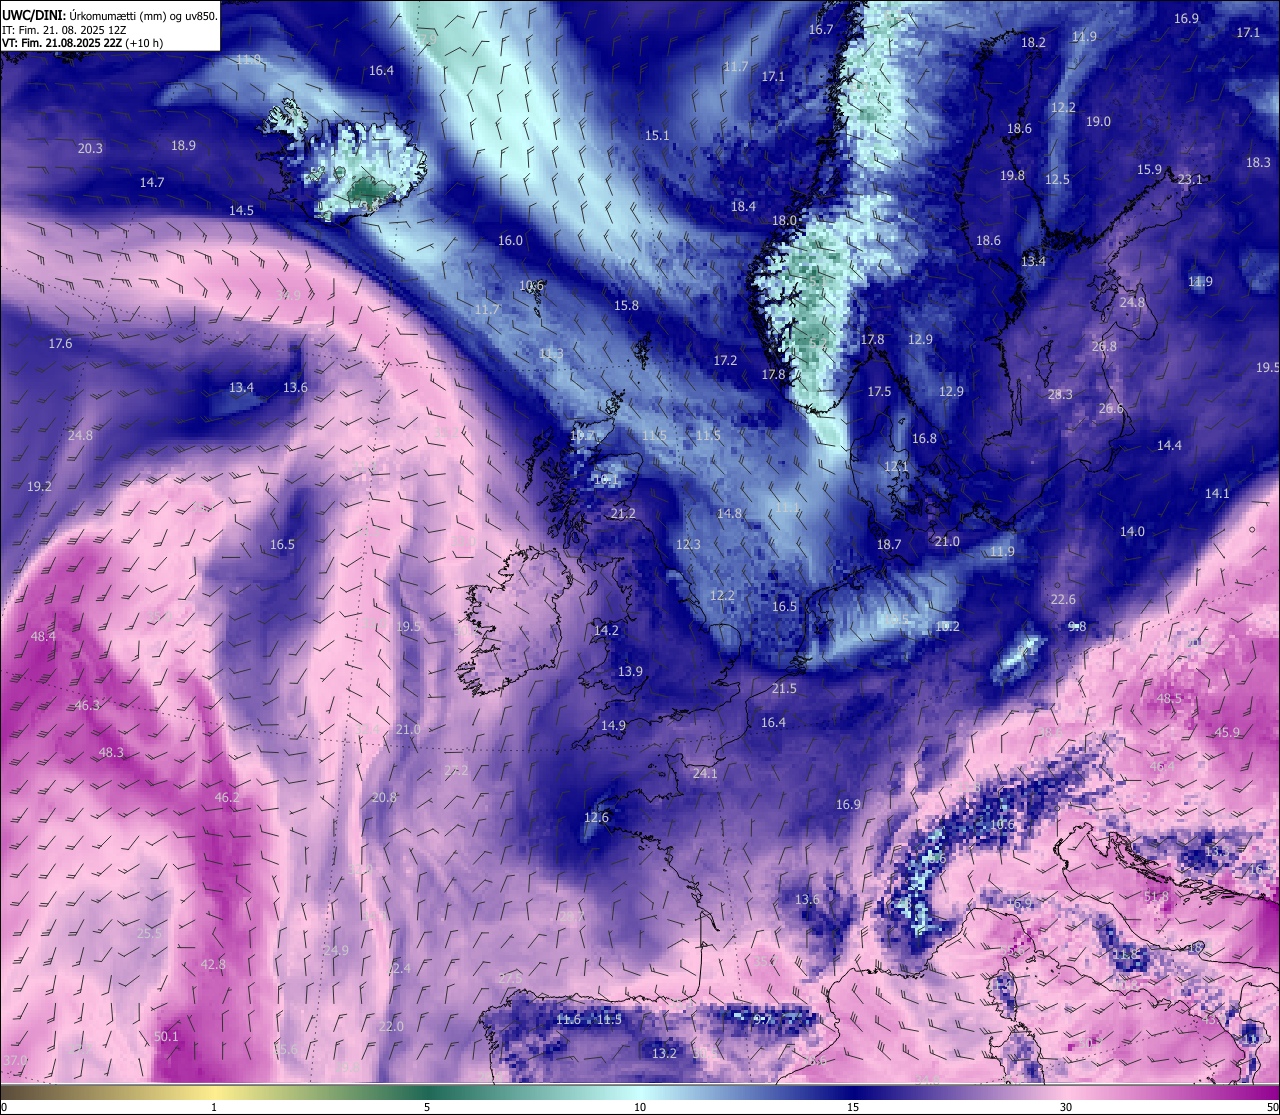The image size is (1280, 1115).
Task: Click the map value 18.9
Action: click(x=183, y=145)
